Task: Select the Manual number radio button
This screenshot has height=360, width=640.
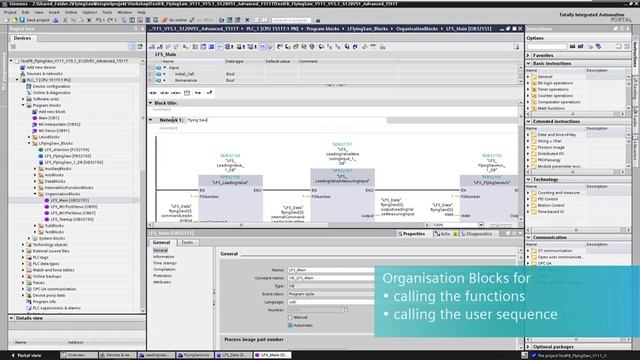Action: click(290, 317)
